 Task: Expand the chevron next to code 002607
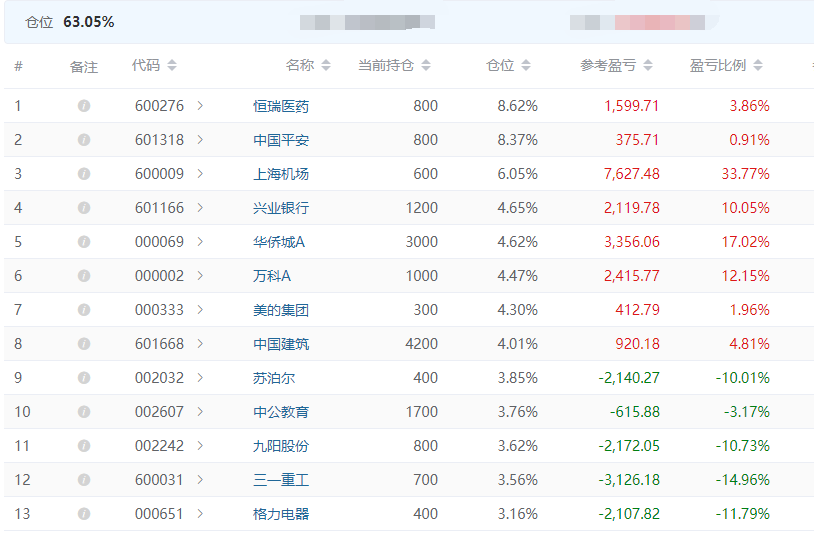200,412
